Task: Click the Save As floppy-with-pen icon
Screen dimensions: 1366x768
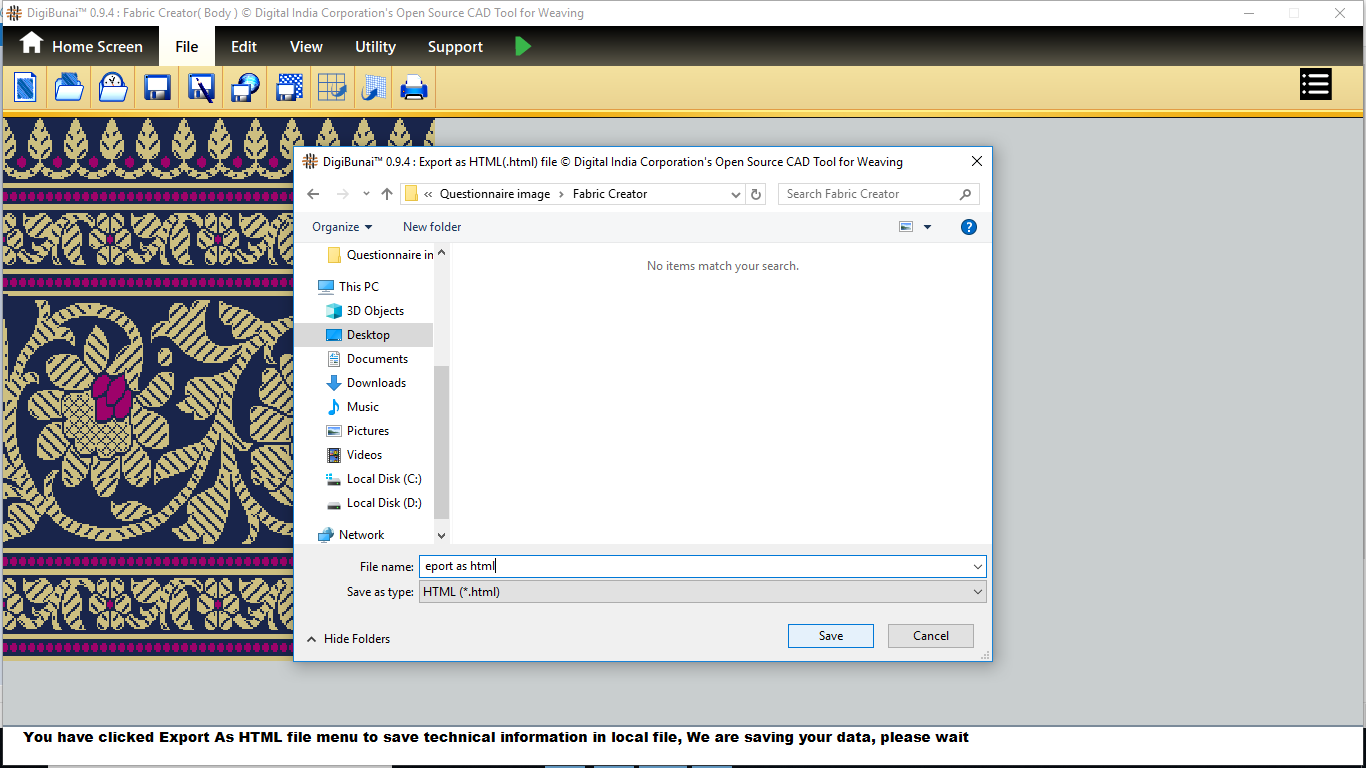Action: tap(201, 88)
